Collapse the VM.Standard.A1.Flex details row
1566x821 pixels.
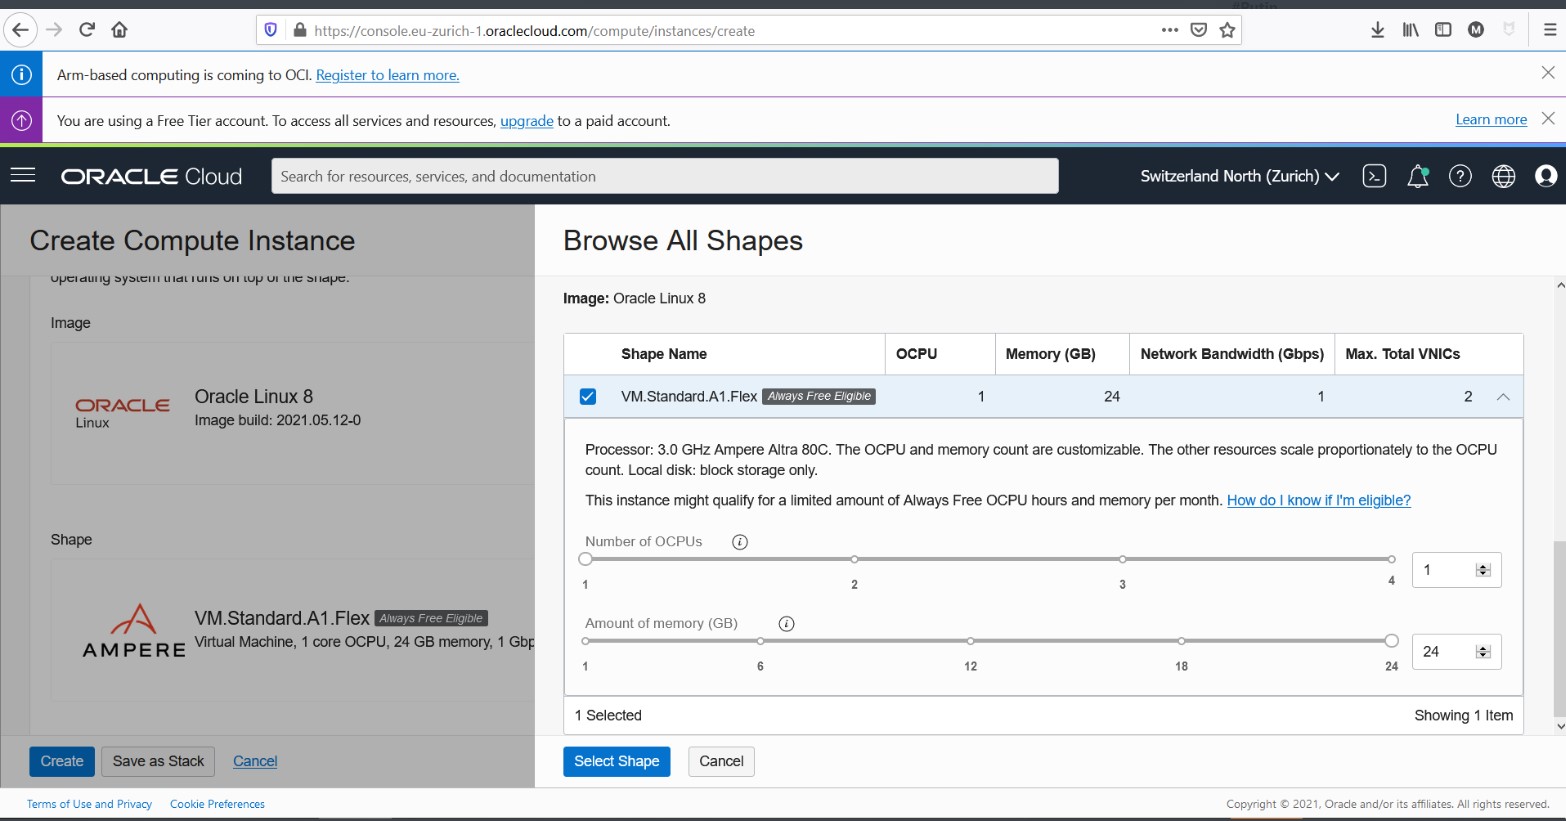coord(1503,397)
